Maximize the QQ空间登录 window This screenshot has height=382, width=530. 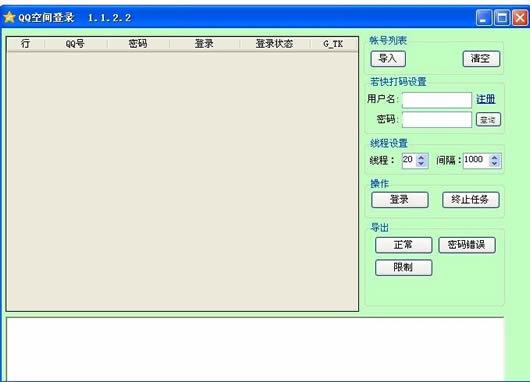502,18
